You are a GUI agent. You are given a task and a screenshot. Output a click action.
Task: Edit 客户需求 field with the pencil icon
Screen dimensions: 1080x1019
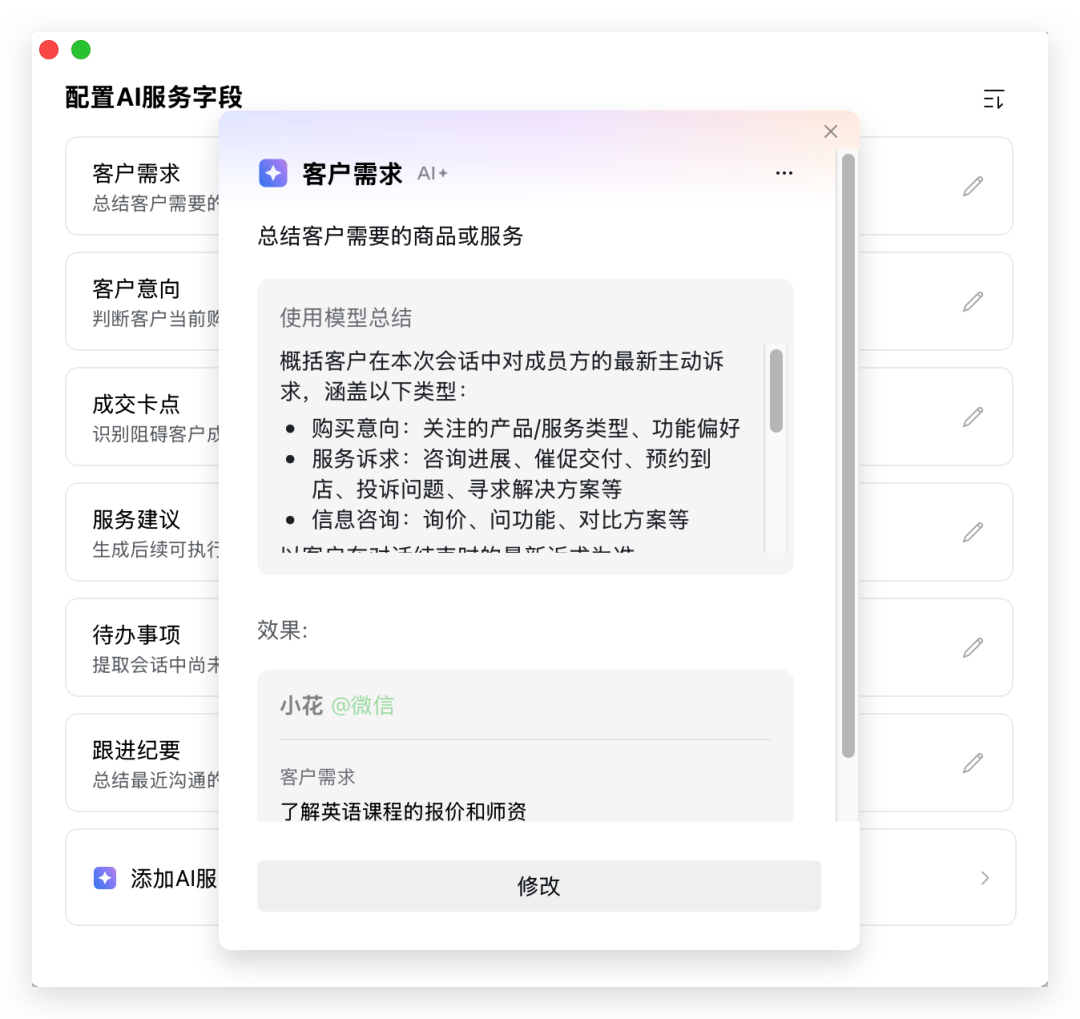click(x=973, y=186)
